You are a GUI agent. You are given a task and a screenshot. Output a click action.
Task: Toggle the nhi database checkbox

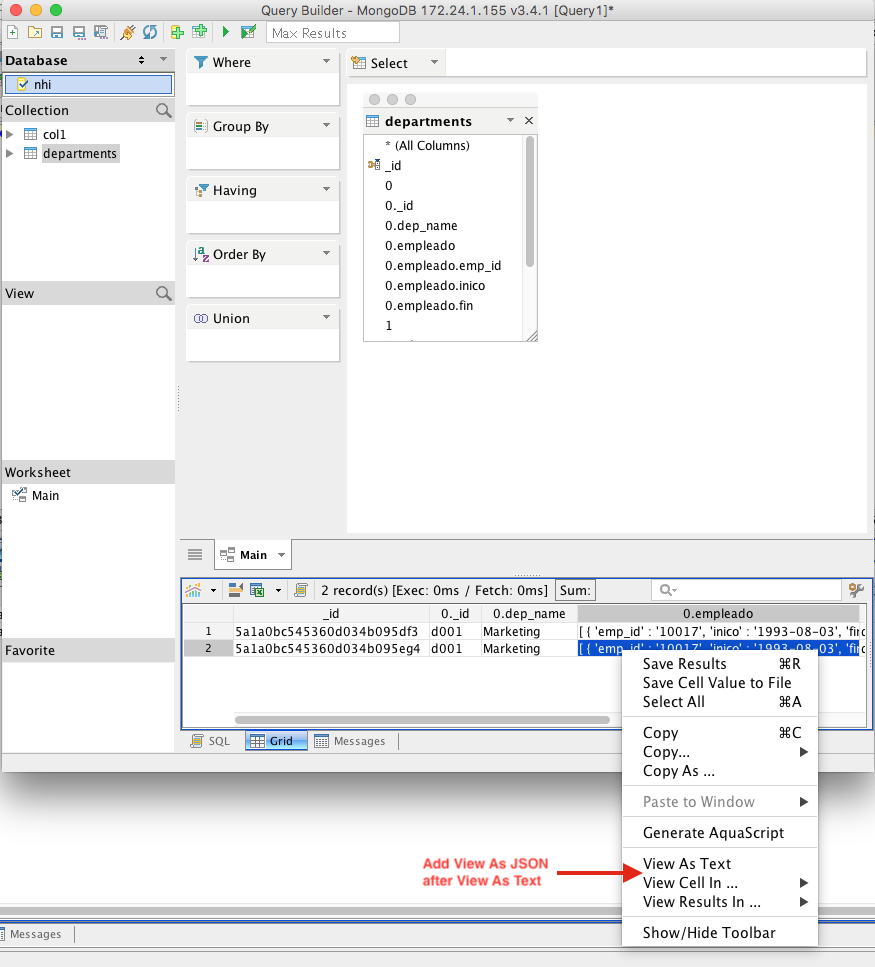click(x=22, y=84)
